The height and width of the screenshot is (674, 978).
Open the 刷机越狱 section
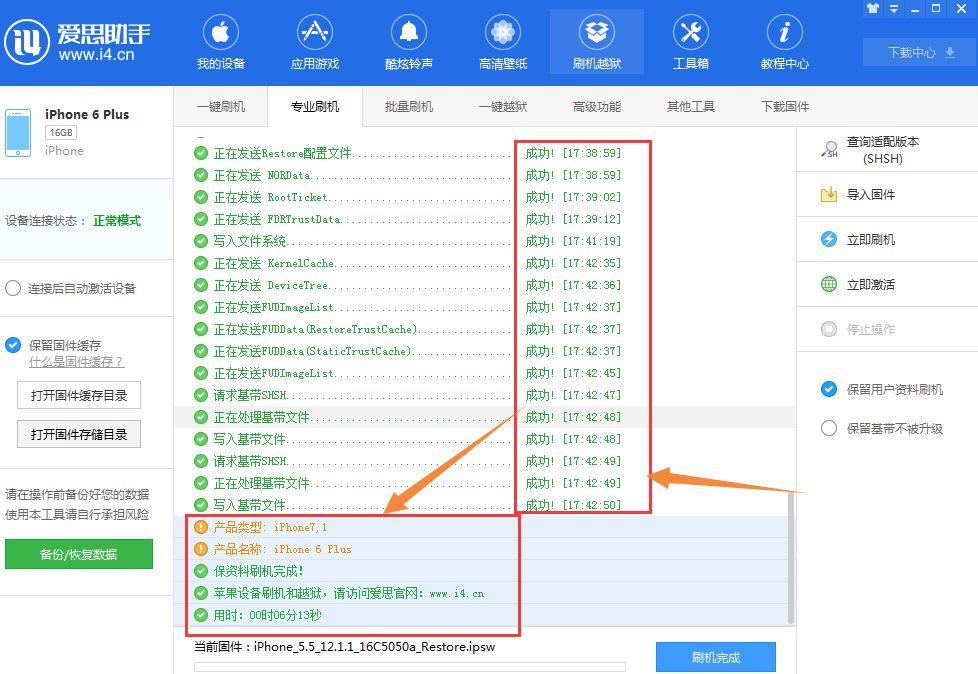(x=597, y=42)
